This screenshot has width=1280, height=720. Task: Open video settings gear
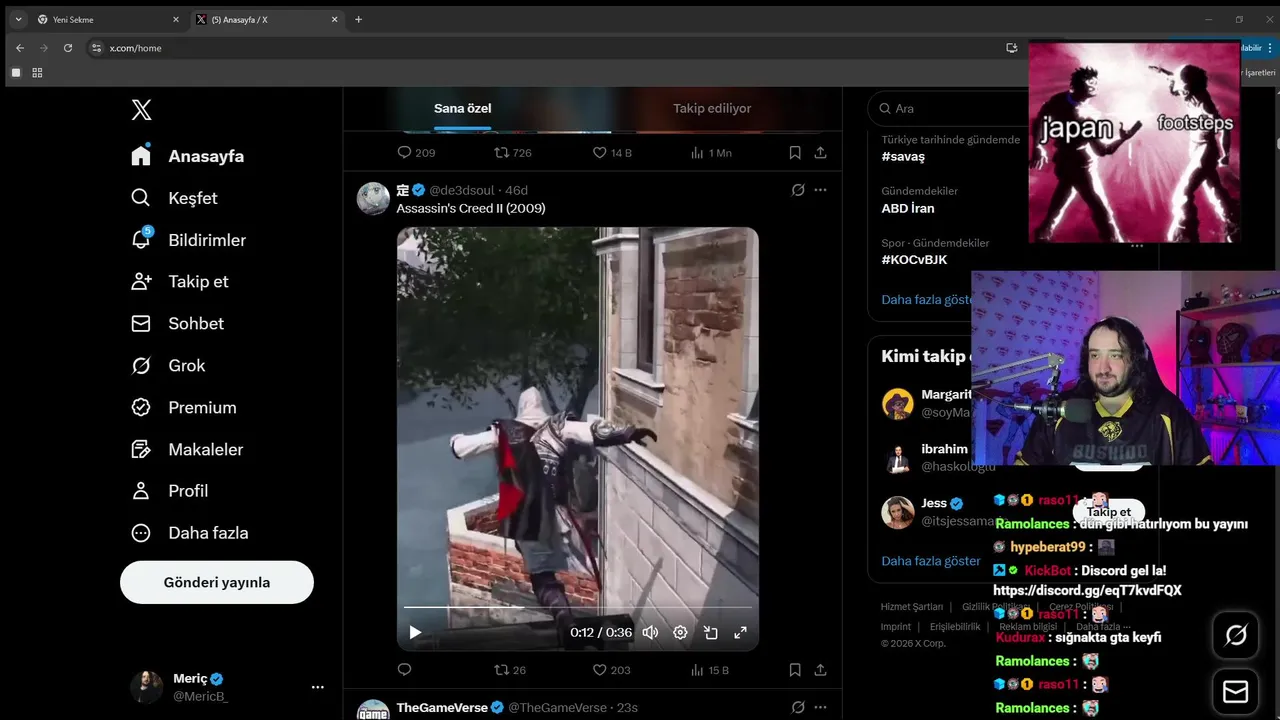pyautogui.click(x=680, y=632)
